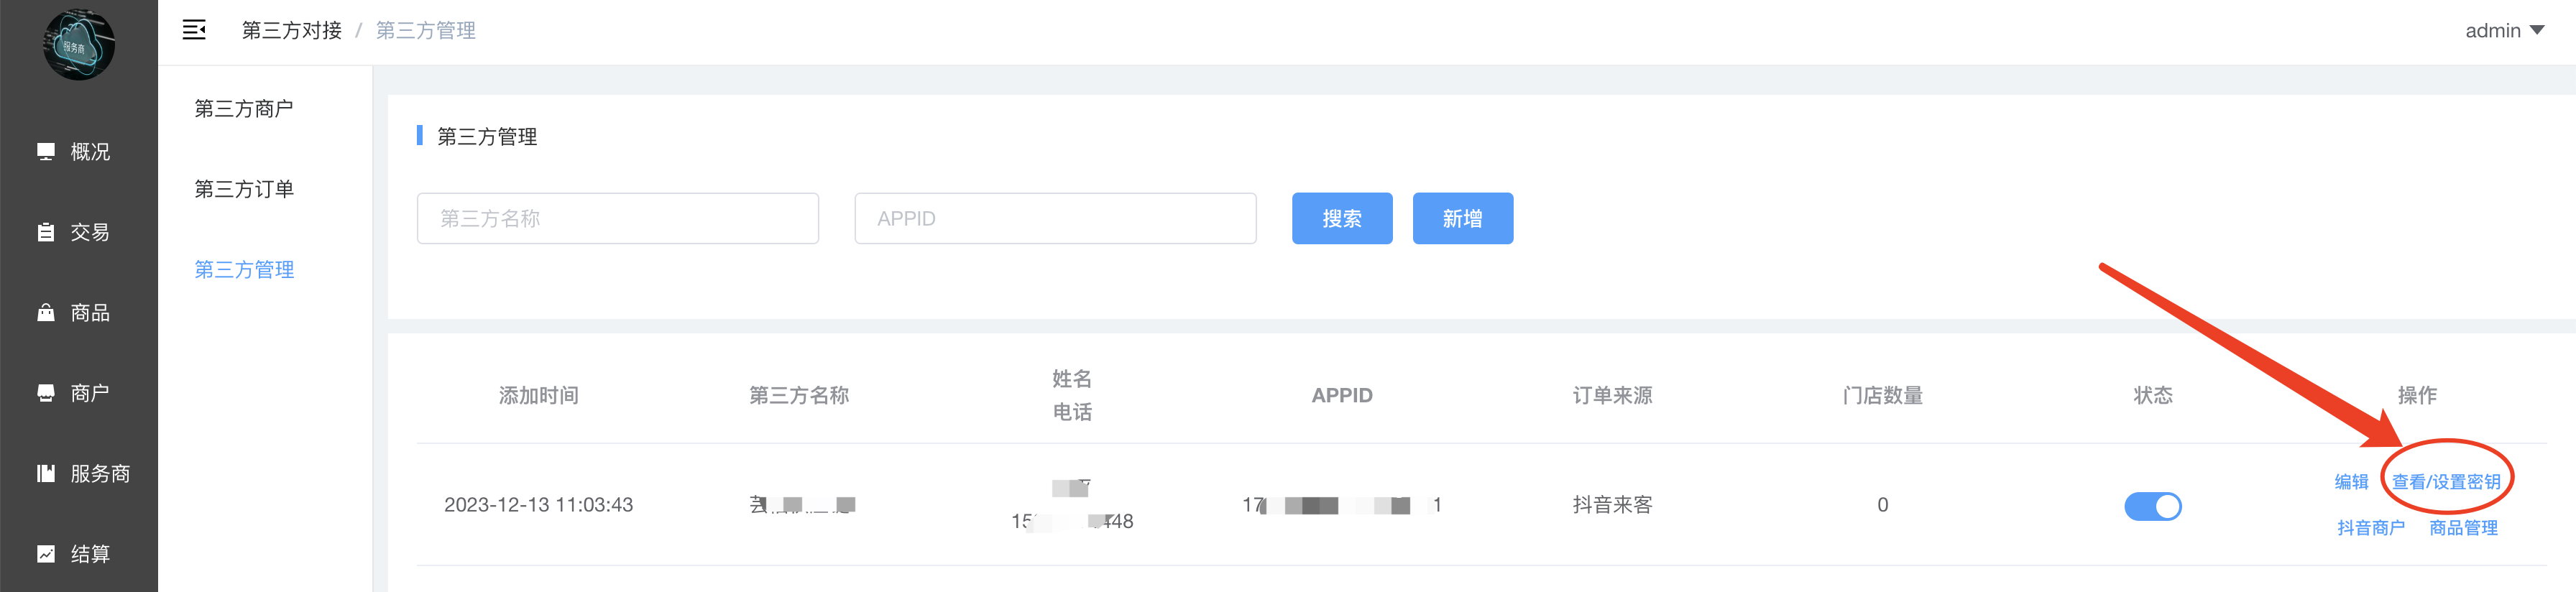2576x592 pixels.
Task: Focus the APPID input field
Action: coord(1055,218)
